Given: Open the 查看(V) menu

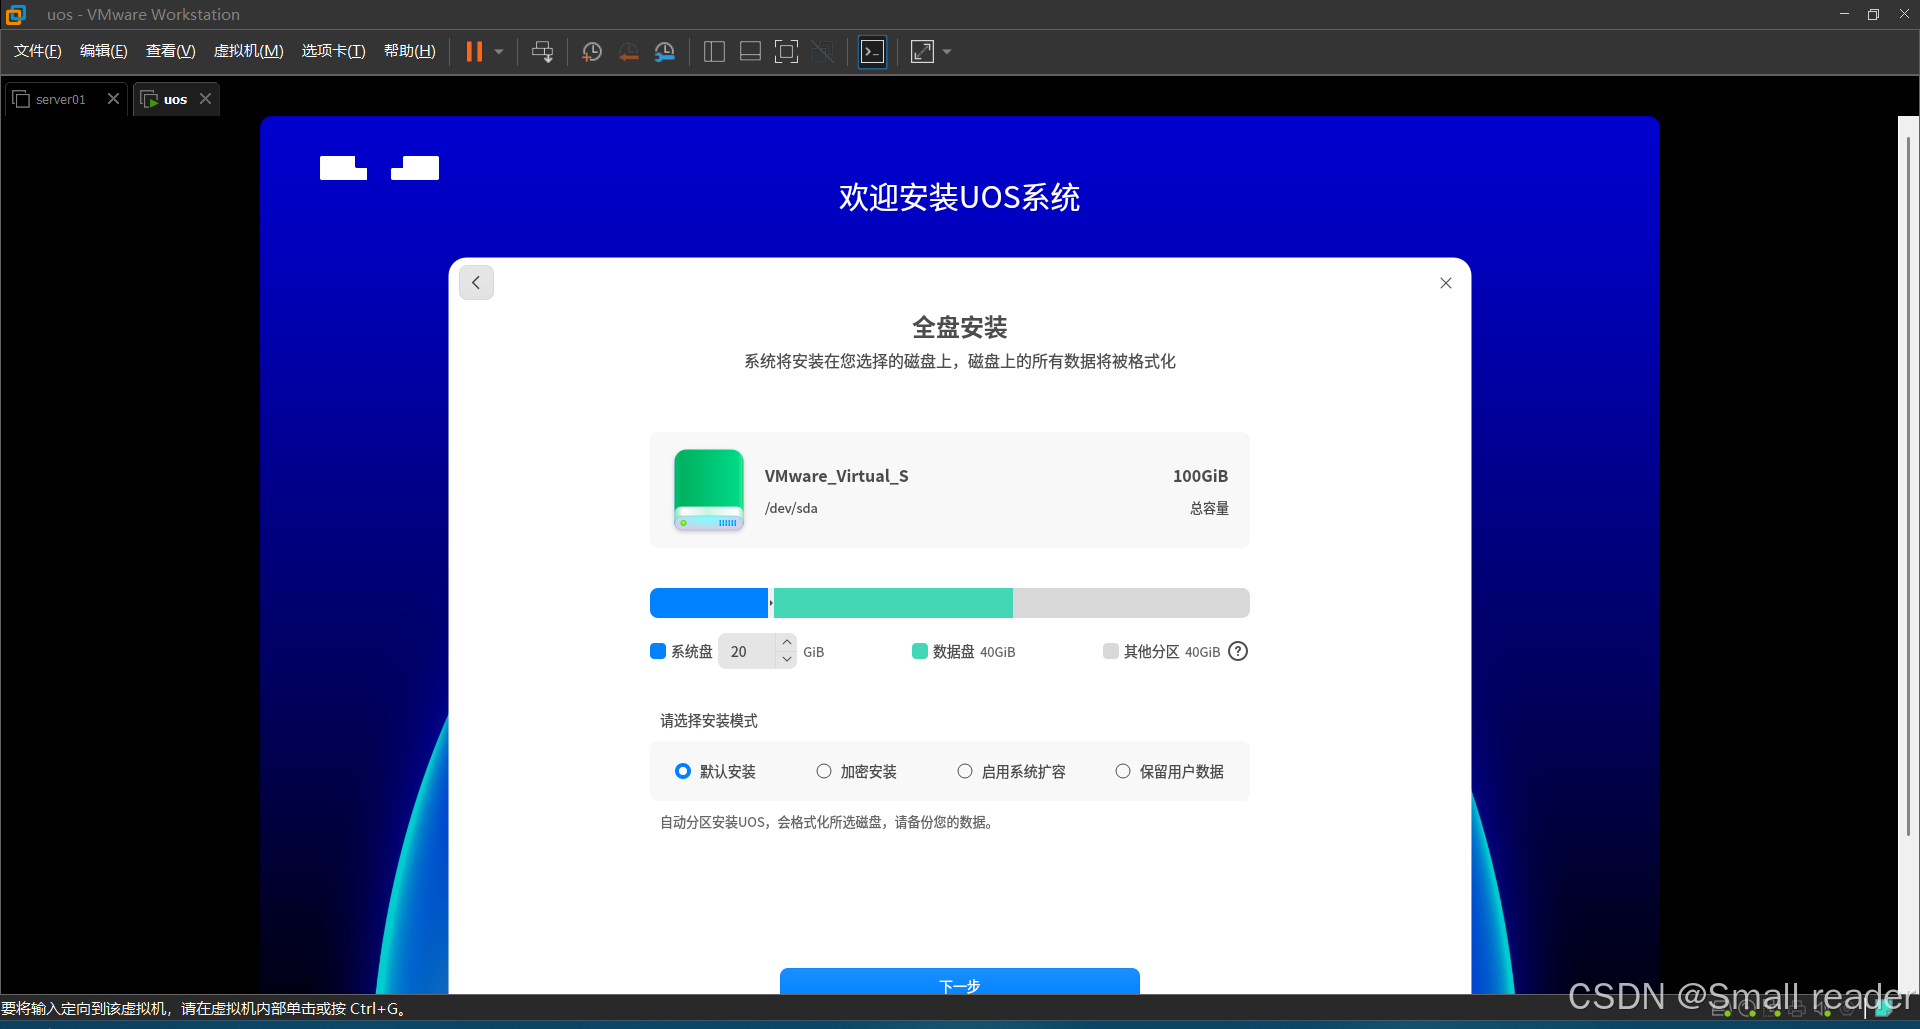Looking at the screenshot, I should (170, 51).
